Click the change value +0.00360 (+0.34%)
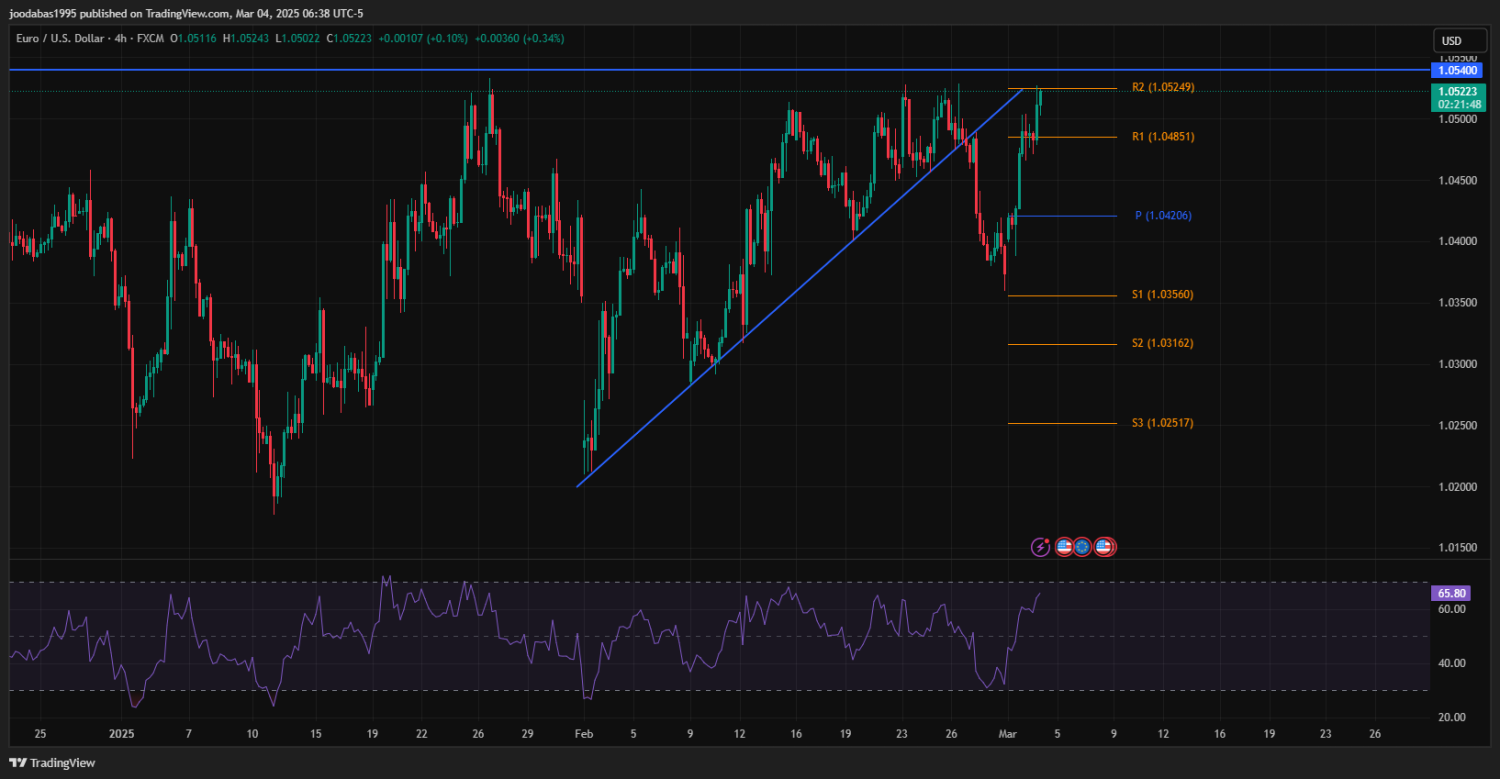1500x779 pixels. (x=519, y=38)
